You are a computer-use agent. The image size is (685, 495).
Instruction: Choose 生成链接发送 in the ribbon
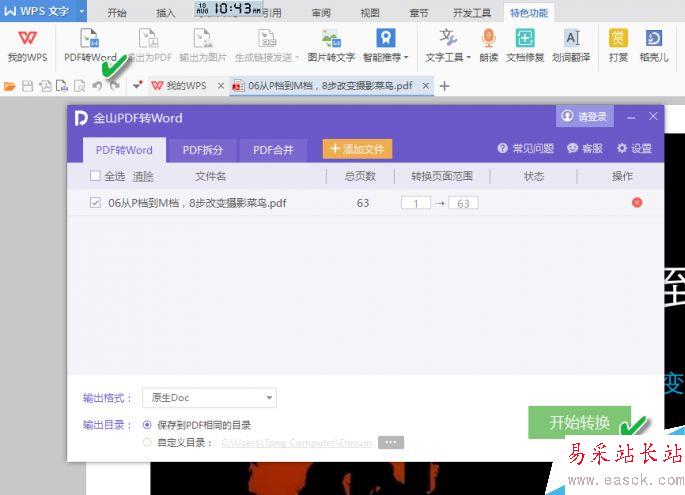267,45
